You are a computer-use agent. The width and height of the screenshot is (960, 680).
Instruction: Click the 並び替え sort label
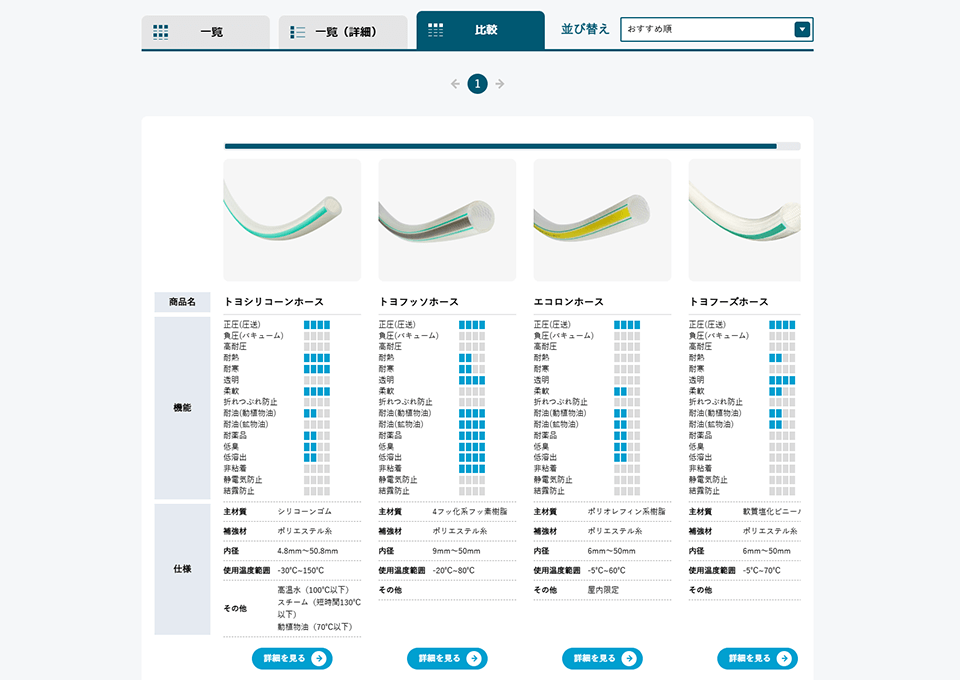[585, 29]
